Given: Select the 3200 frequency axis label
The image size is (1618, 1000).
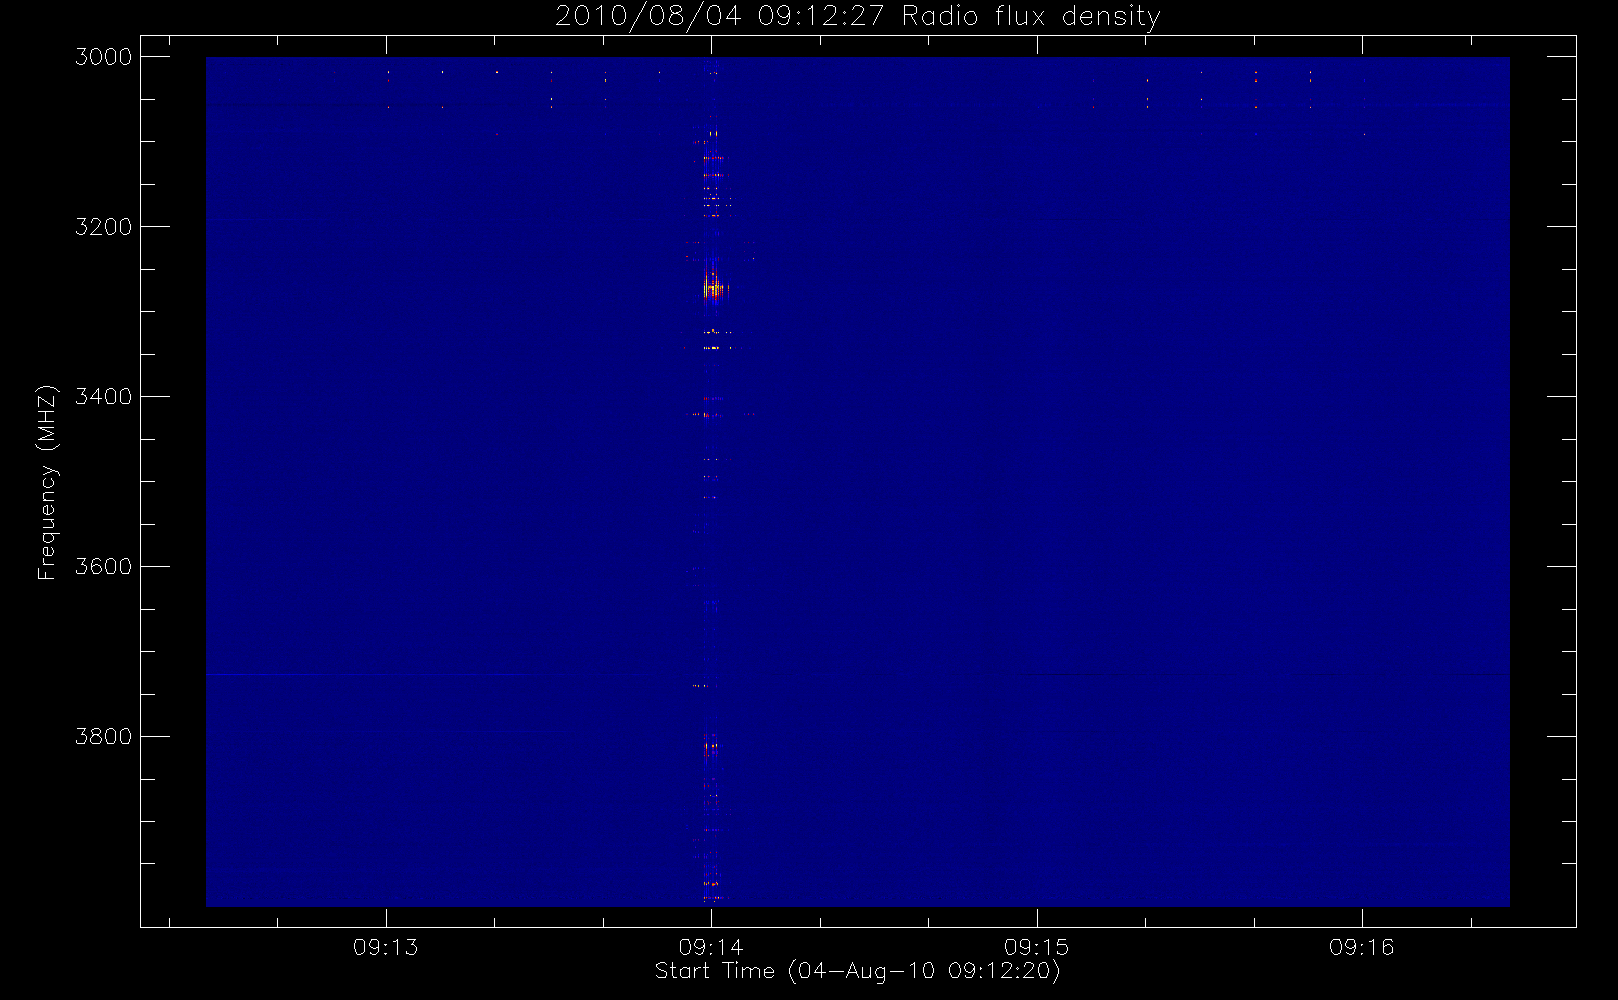Looking at the screenshot, I should (x=104, y=227).
